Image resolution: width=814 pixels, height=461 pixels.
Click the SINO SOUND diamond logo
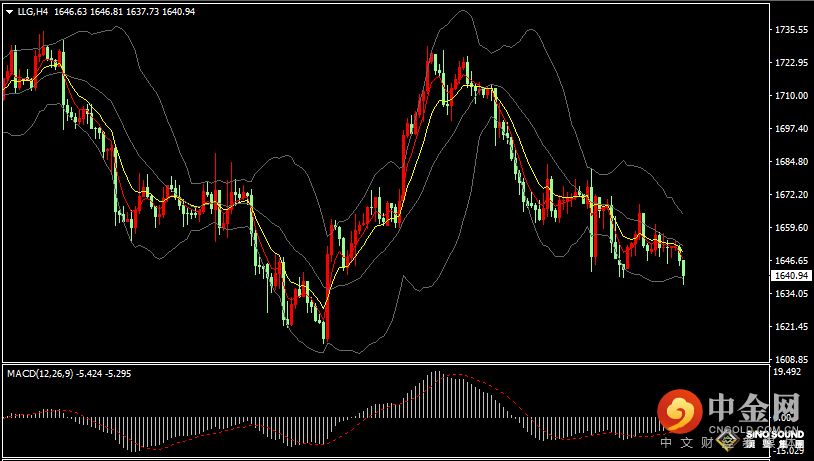tap(727, 441)
